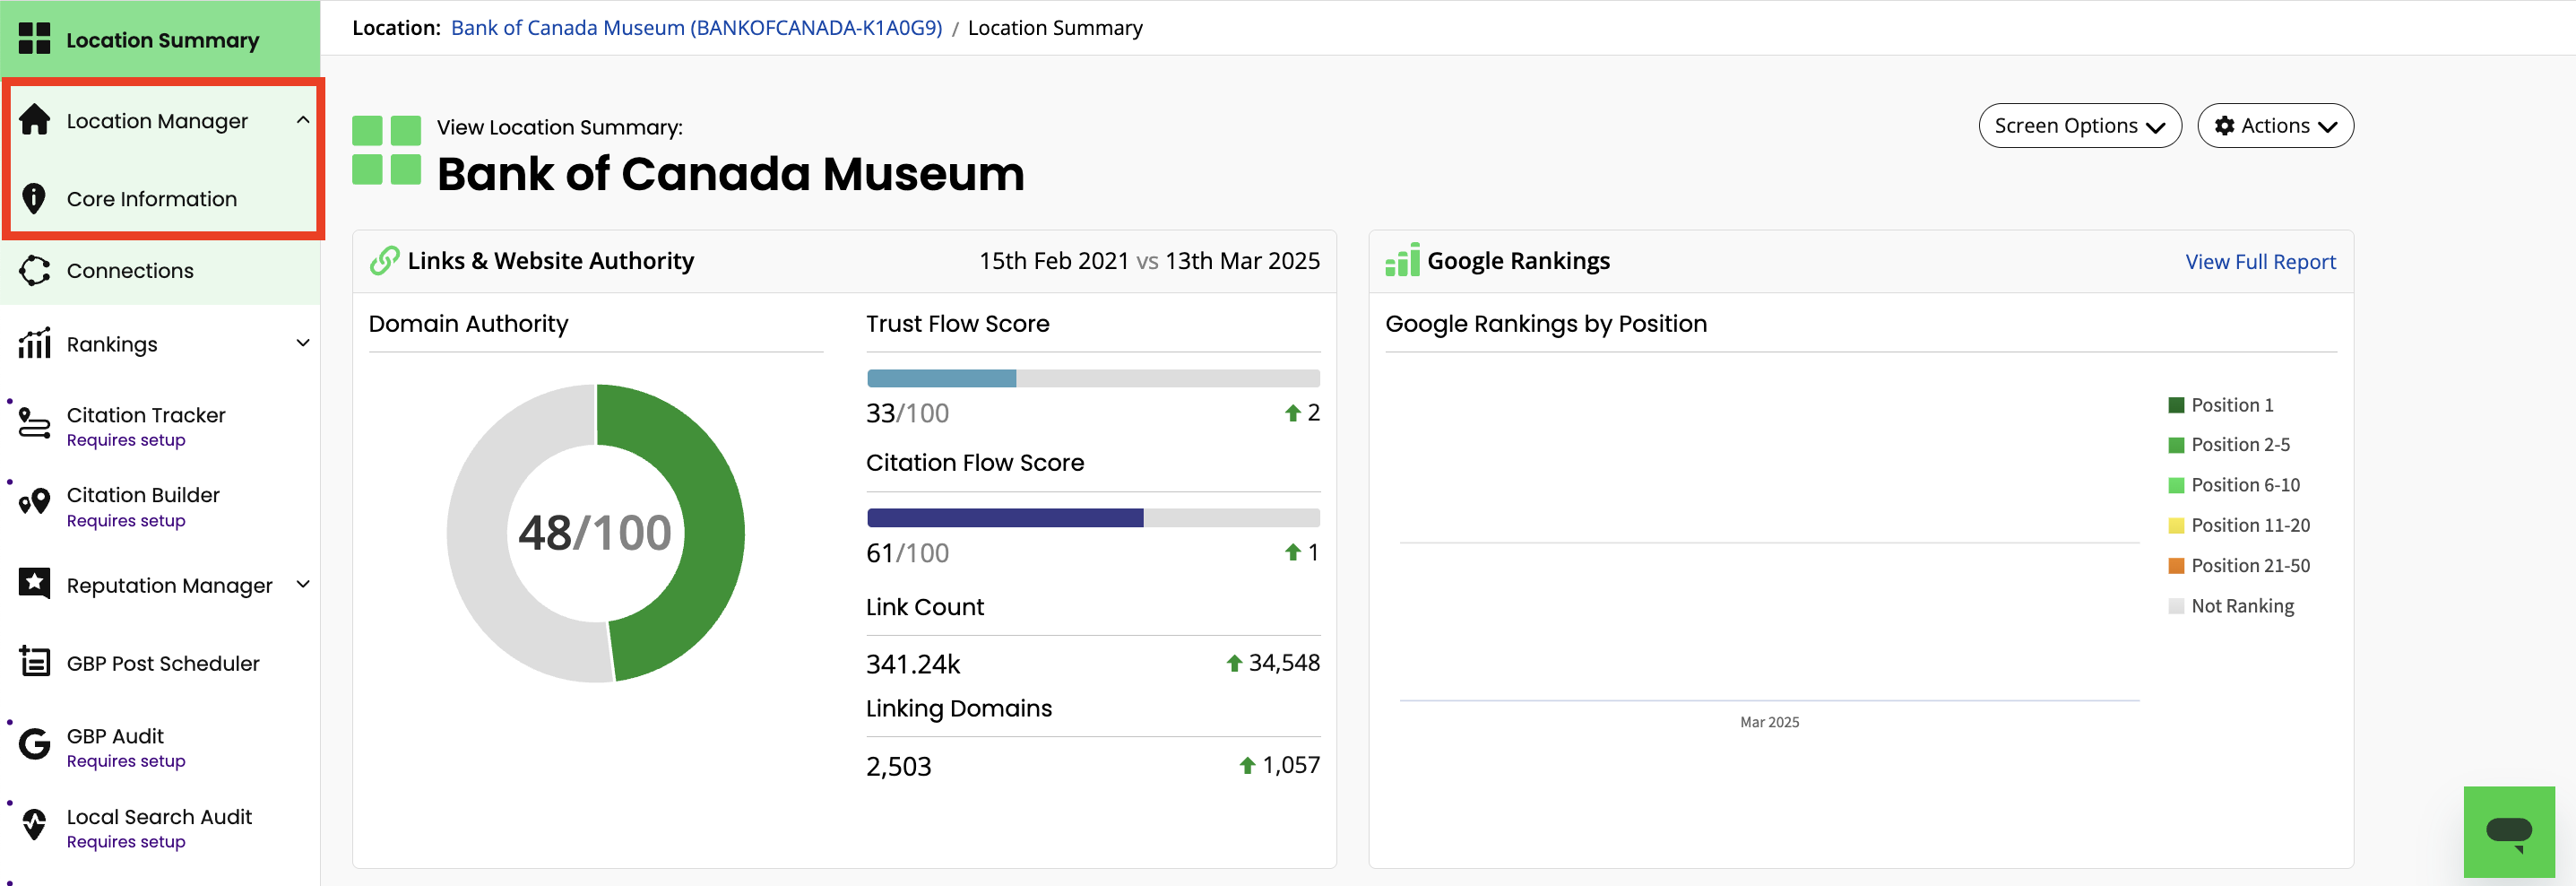Click the large green squares summary icon
The image size is (2576, 886).
pyautogui.click(x=386, y=150)
